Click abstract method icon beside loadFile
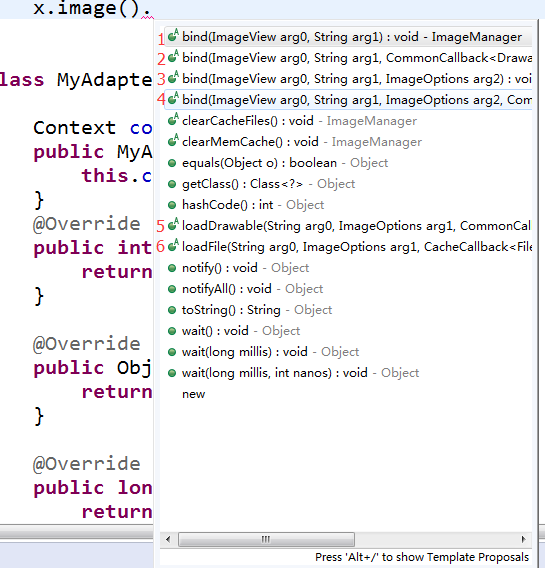 (x=173, y=246)
